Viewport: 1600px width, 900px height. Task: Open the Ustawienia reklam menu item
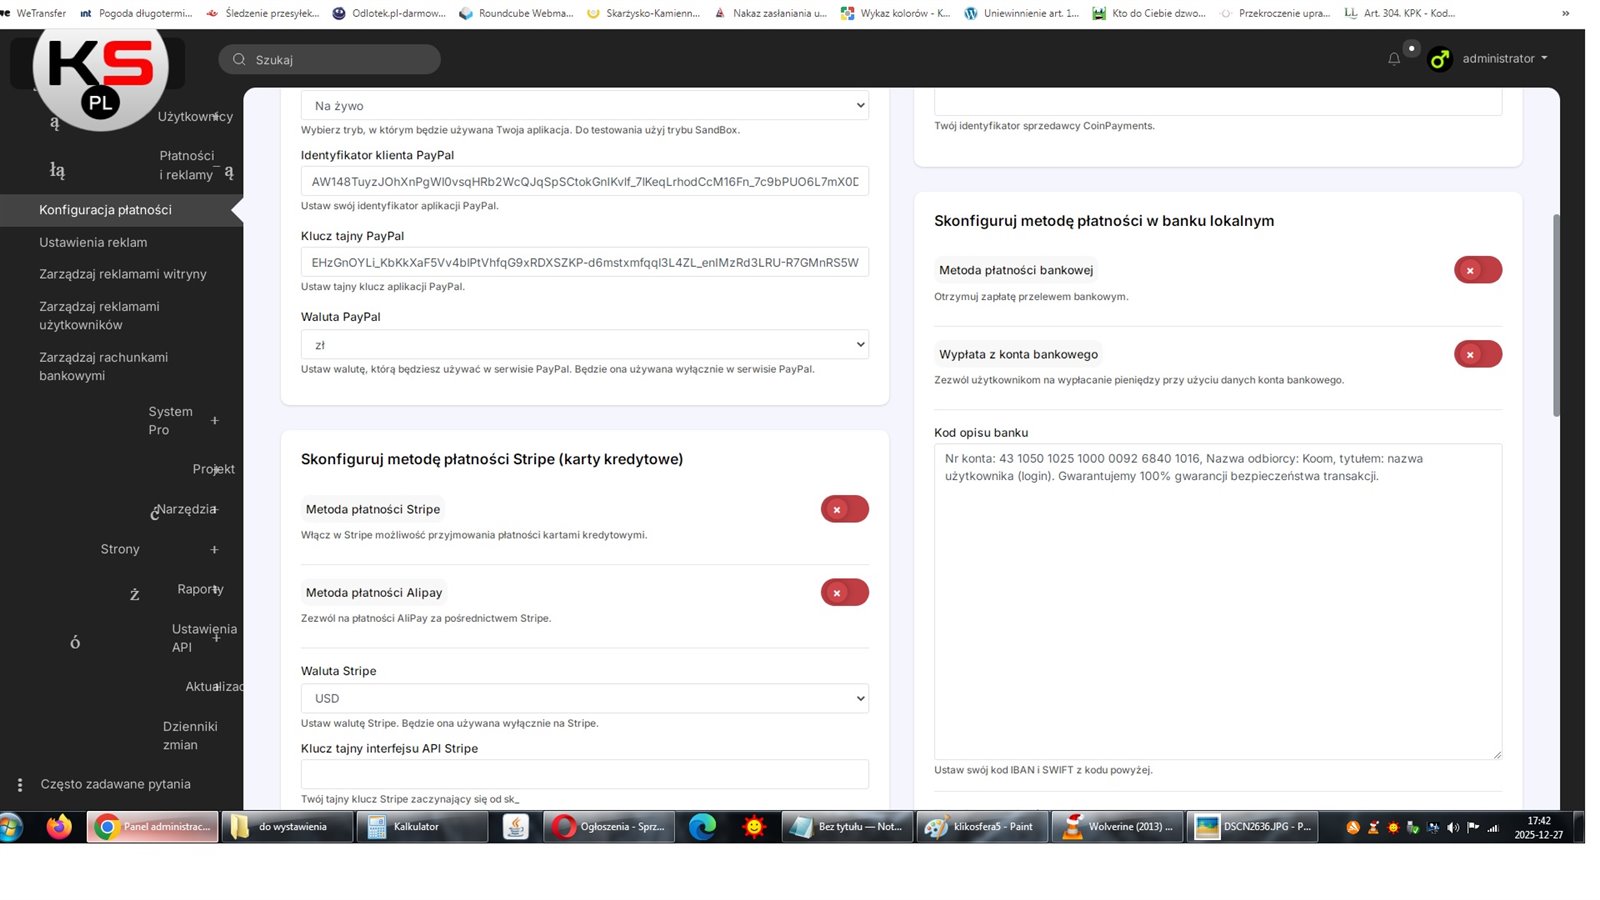tap(93, 242)
